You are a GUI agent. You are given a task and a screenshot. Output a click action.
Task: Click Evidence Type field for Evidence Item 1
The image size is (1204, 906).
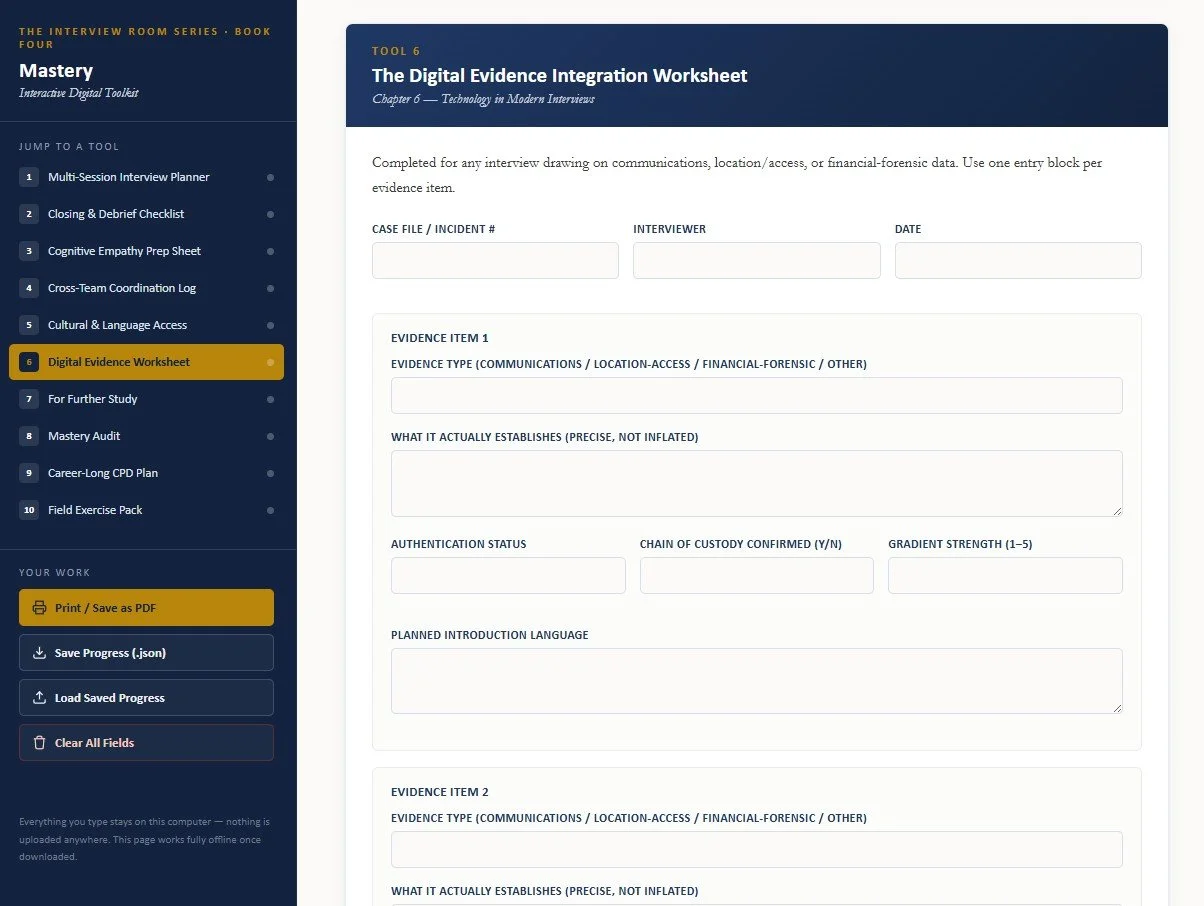click(x=757, y=395)
